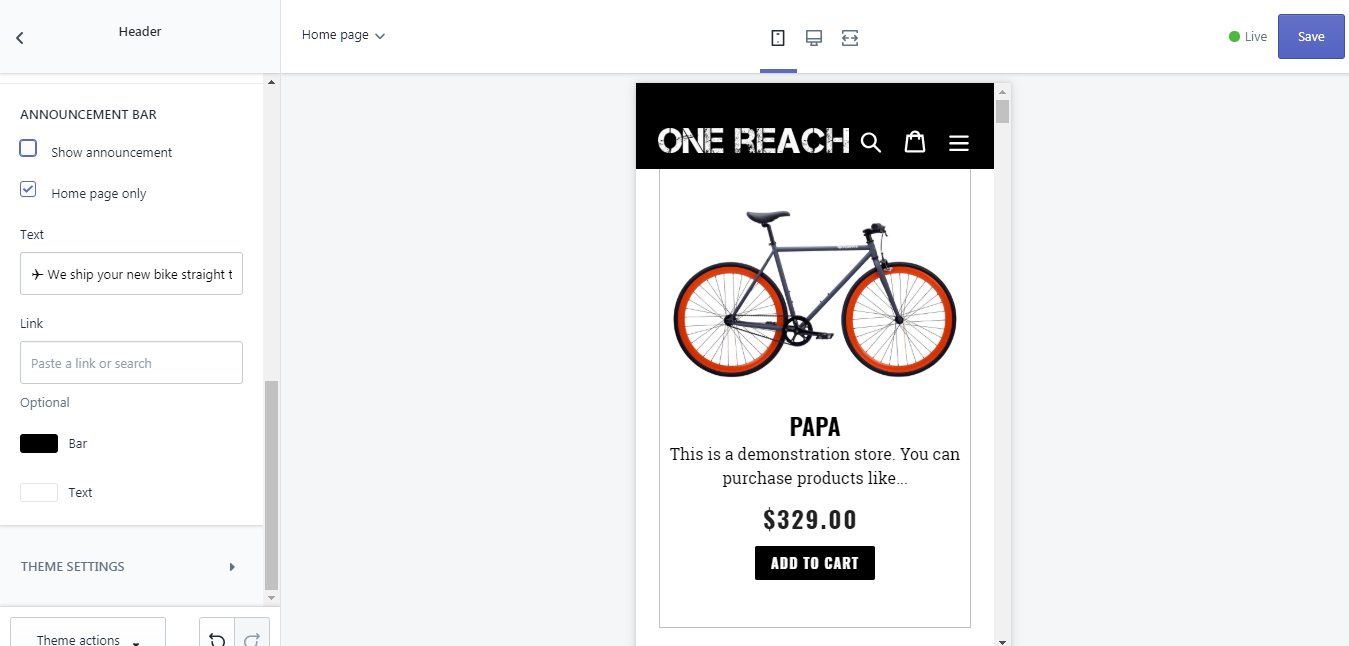The height and width of the screenshot is (646, 1349).
Task: Open the white Text color swatch
Action: (39, 493)
